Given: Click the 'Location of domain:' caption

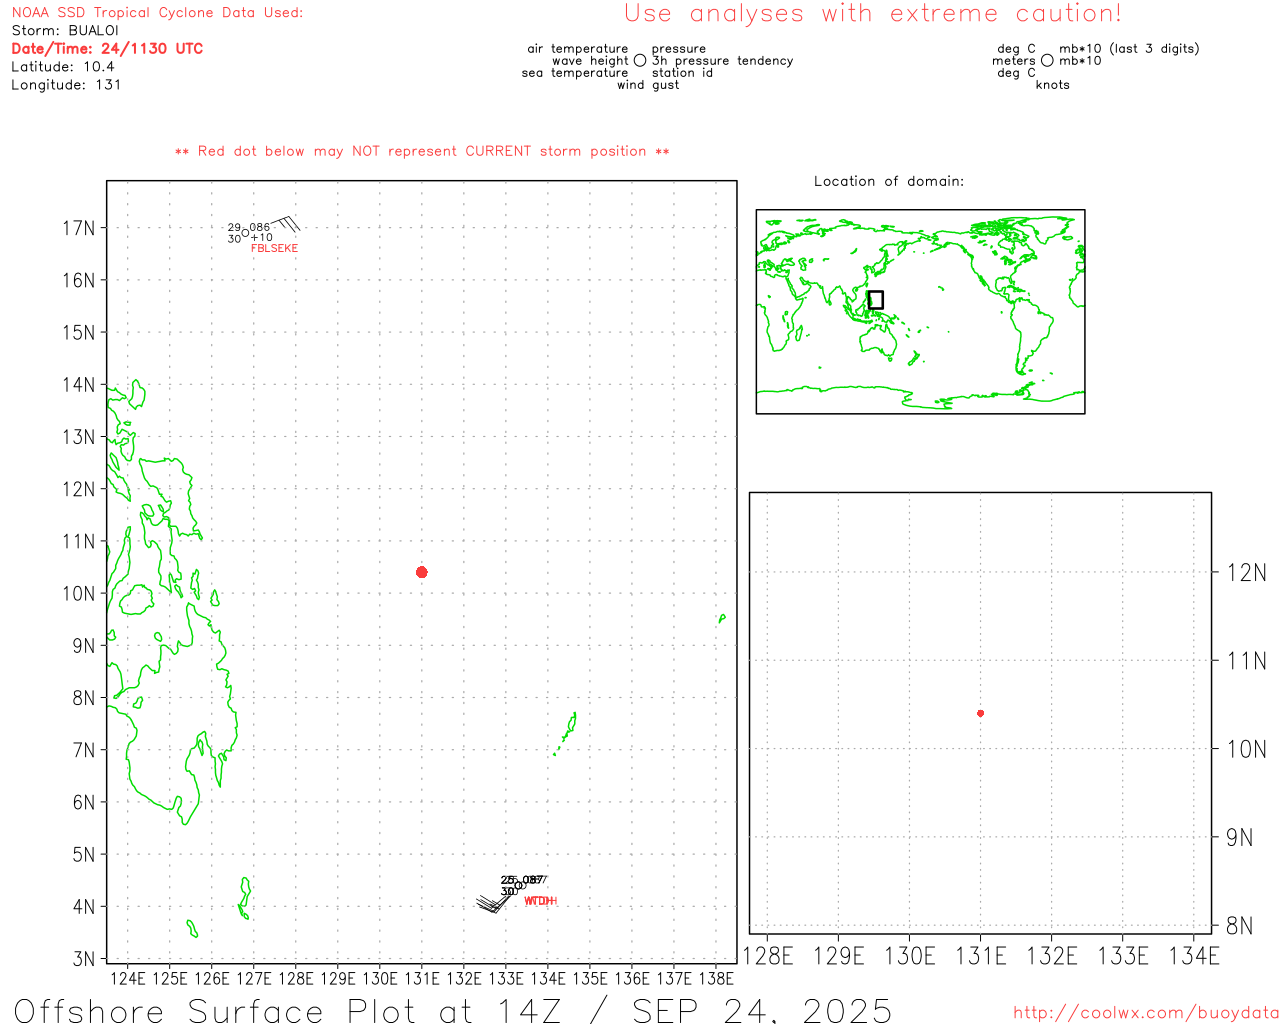Looking at the screenshot, I should click(888, 181).
